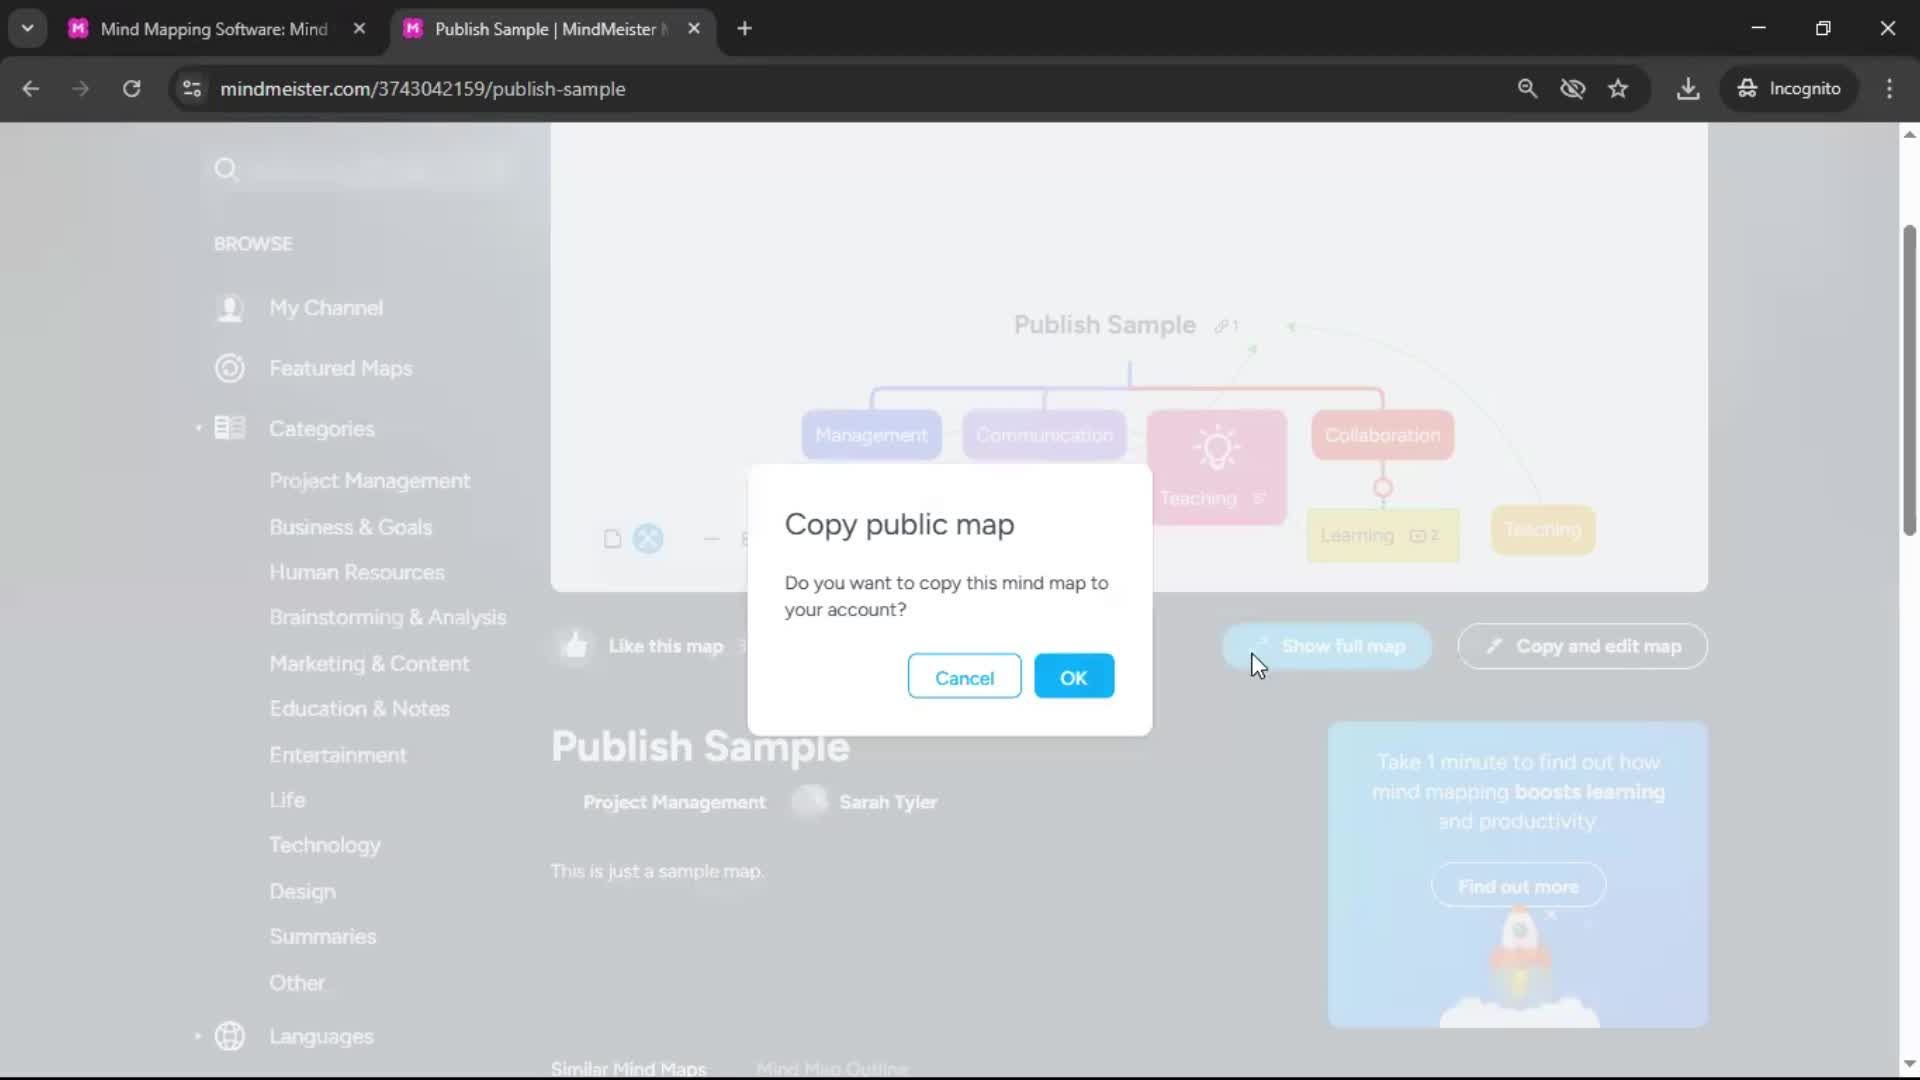Open Project Management category
The width and height of the screenshot is (1920, 1080).
(369, 481)
